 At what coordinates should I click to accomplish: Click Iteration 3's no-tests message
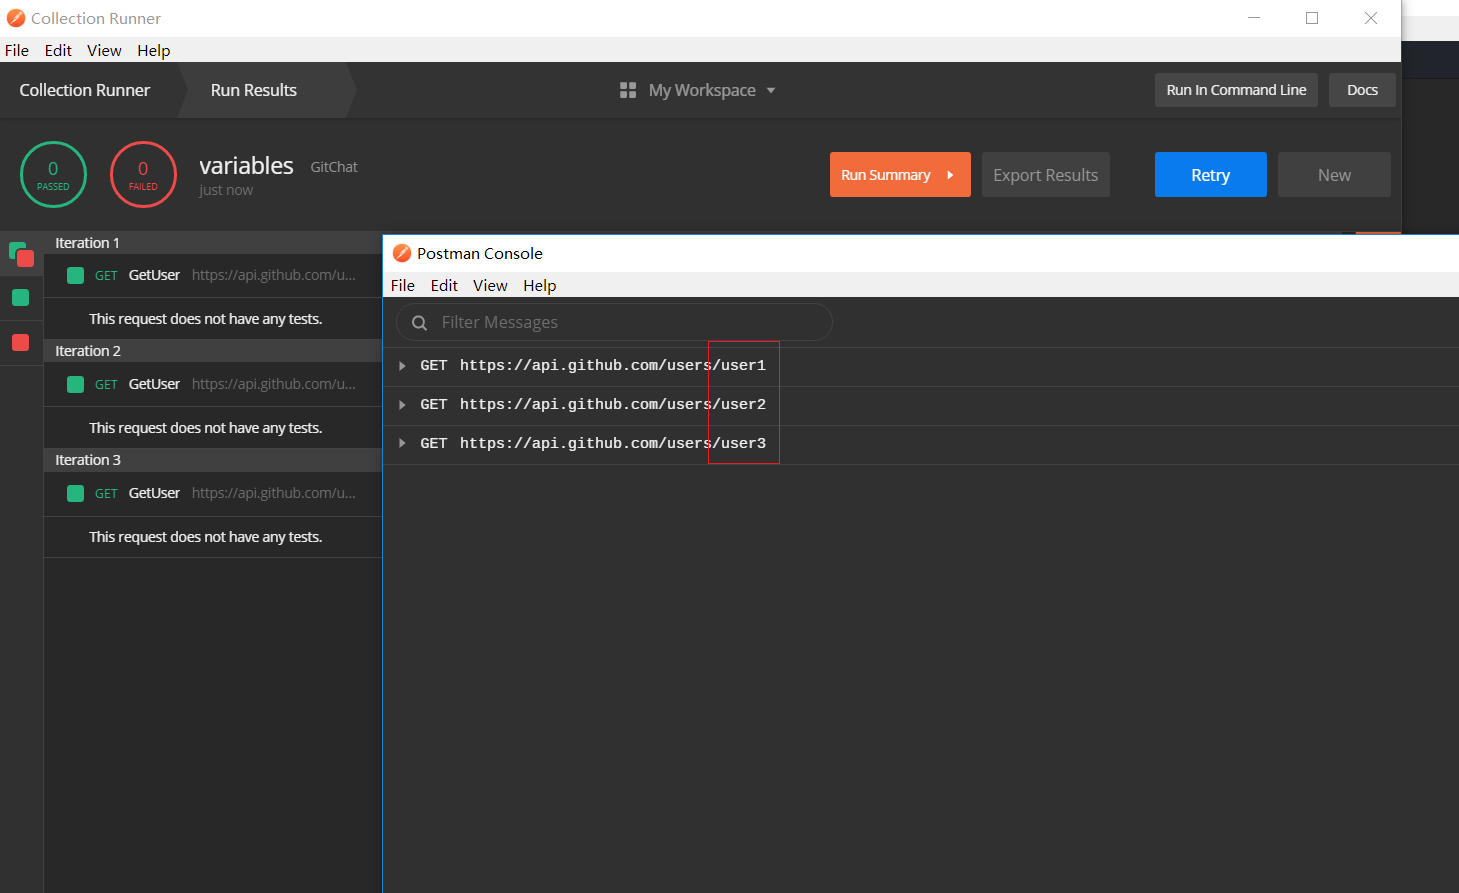click(206, 537)
